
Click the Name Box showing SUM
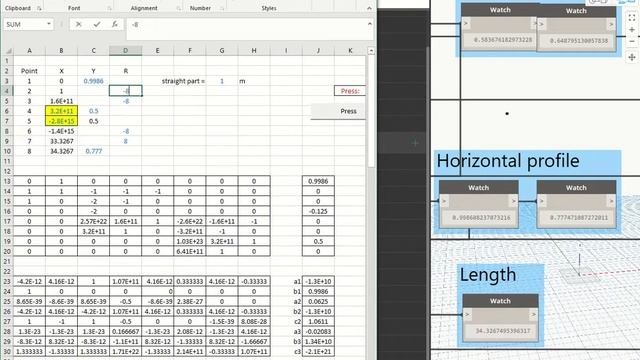pyautogui.click(x=24, y=24)
